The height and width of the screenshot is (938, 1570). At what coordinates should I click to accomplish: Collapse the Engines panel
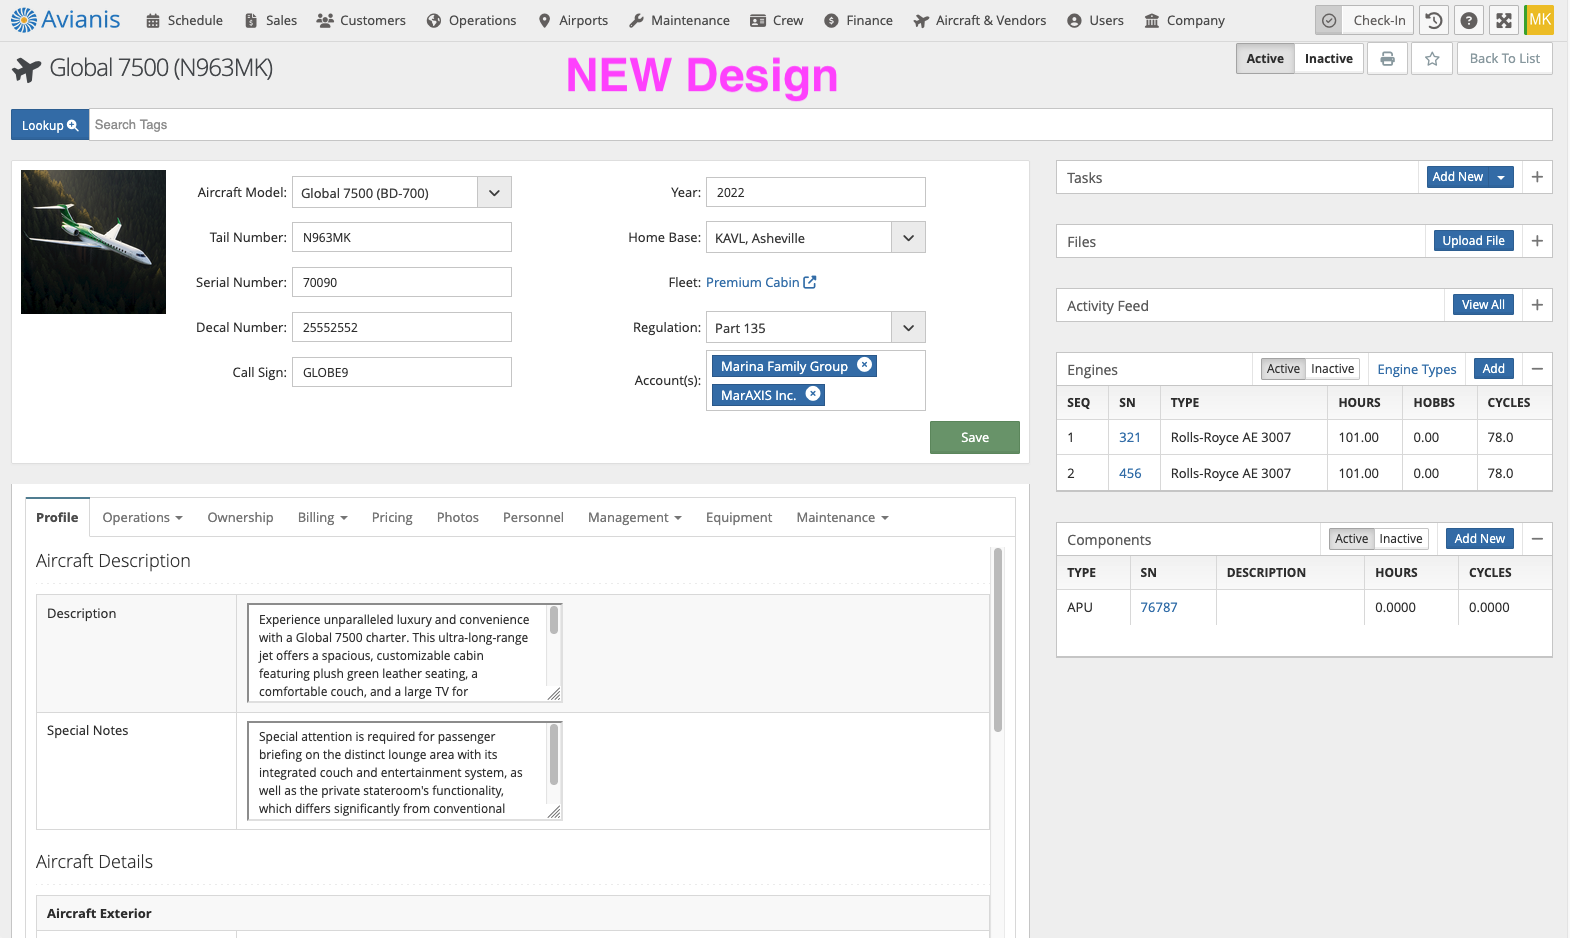click(1537, 369)
